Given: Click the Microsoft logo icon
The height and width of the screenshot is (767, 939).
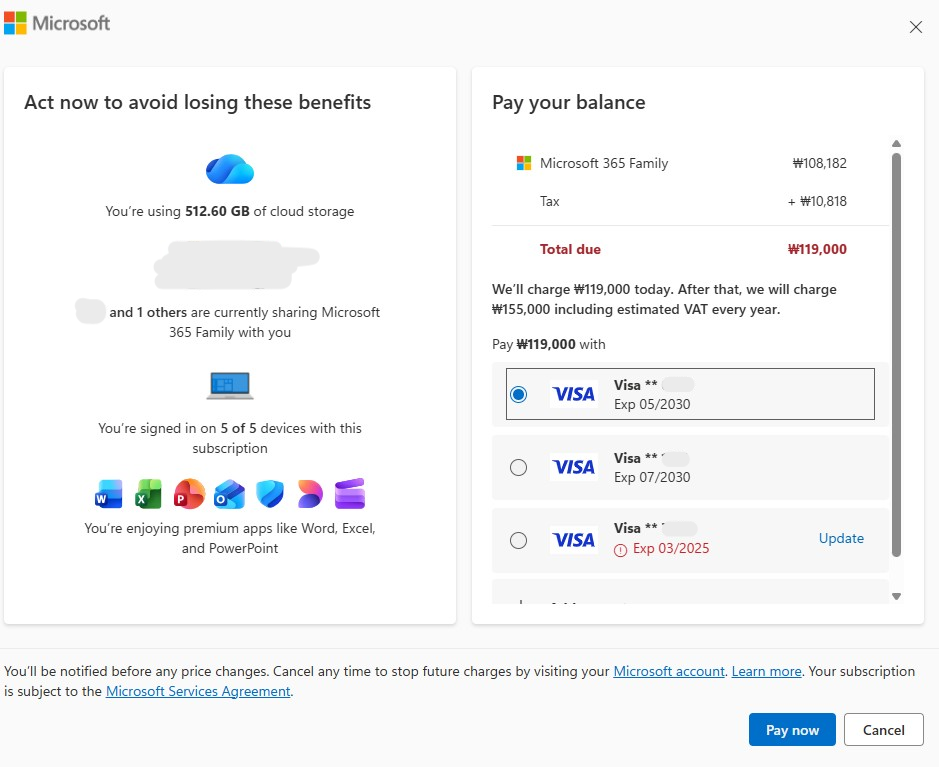Looking at the screenshot, I should [15, 23].
